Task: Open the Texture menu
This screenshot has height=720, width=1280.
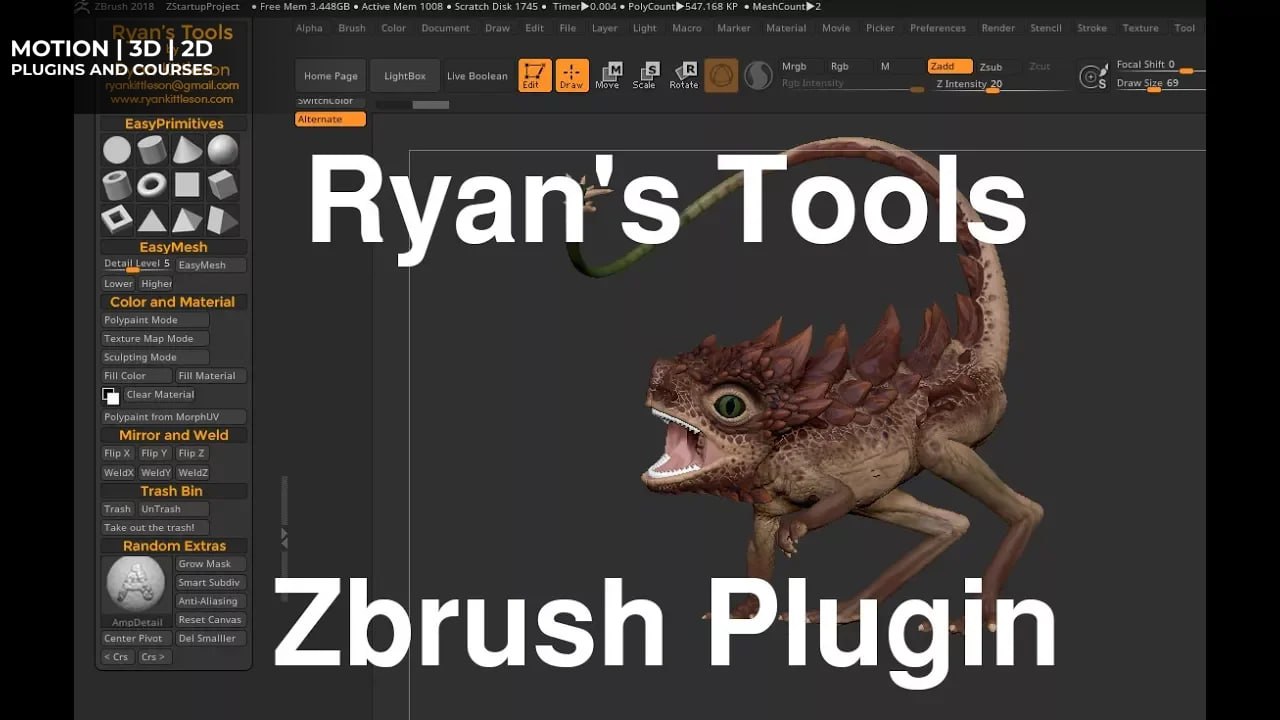Action: pos(1140,28)
